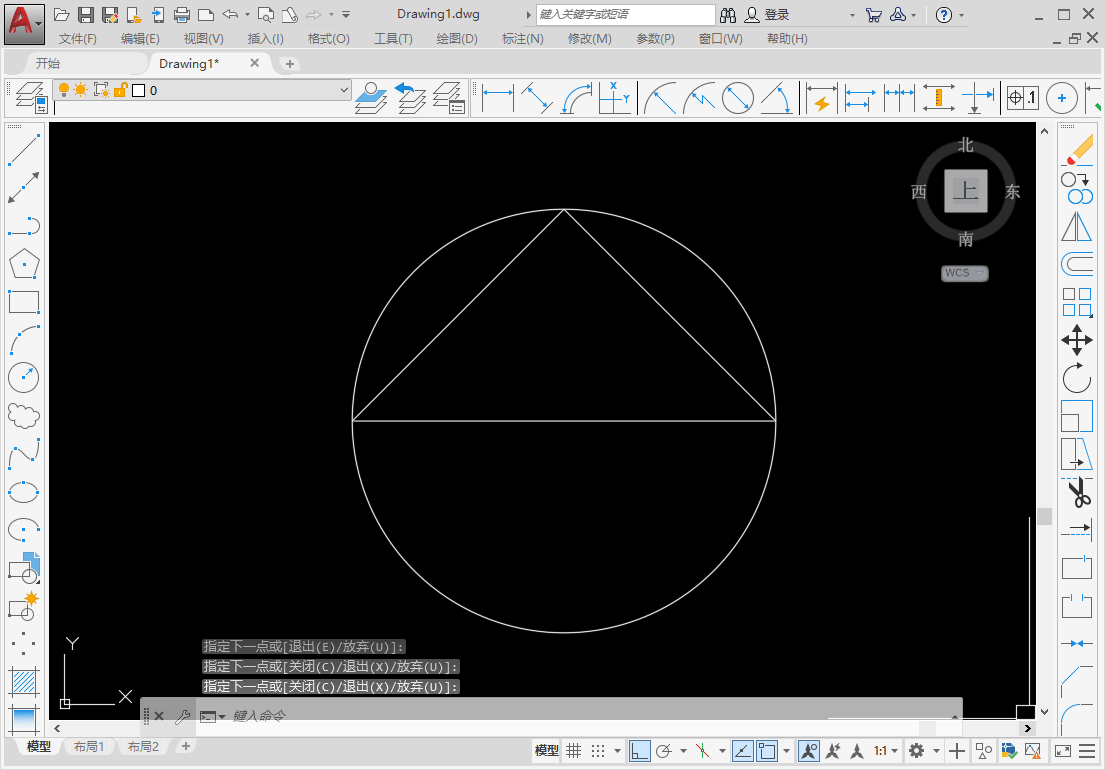Click the Diameter dimension tool
This screenshot has width=1105, height=770.
[x=738, y=98]
